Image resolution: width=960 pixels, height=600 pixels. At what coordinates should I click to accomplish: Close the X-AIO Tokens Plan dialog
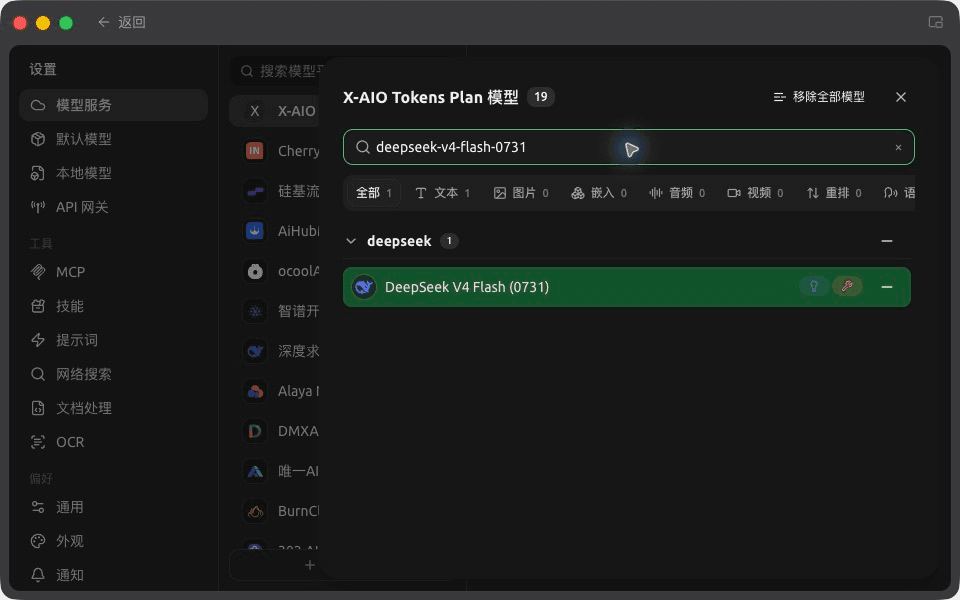click(x=901, y=97)
